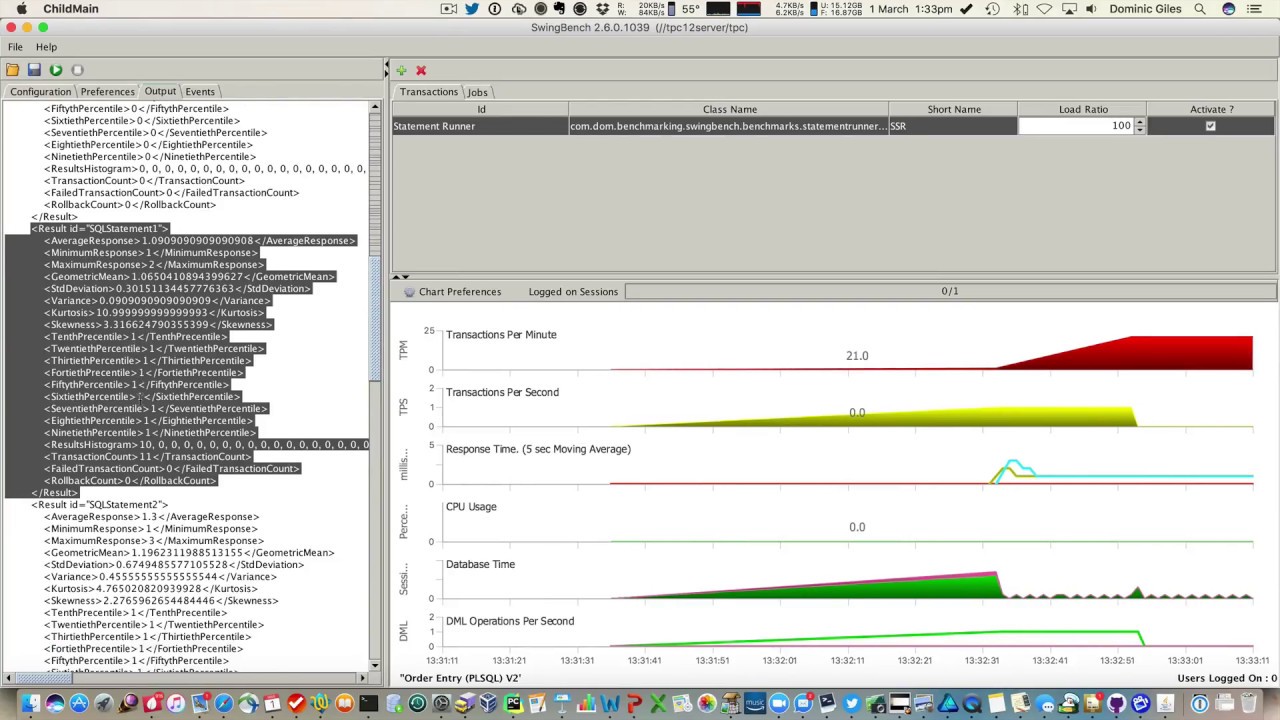Open Finder in the dock
Viewport: 1280px width, 720px height.
pyautogui.click(x=31, y=703)
